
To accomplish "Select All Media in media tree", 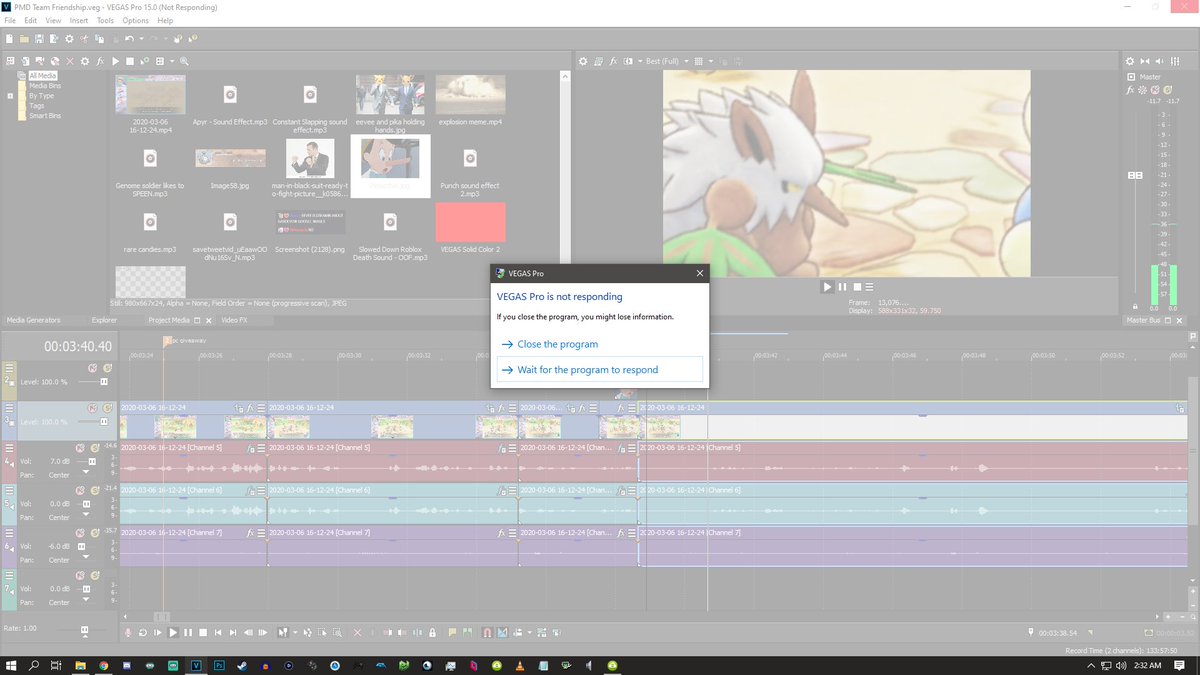I will tap(43, 75).
